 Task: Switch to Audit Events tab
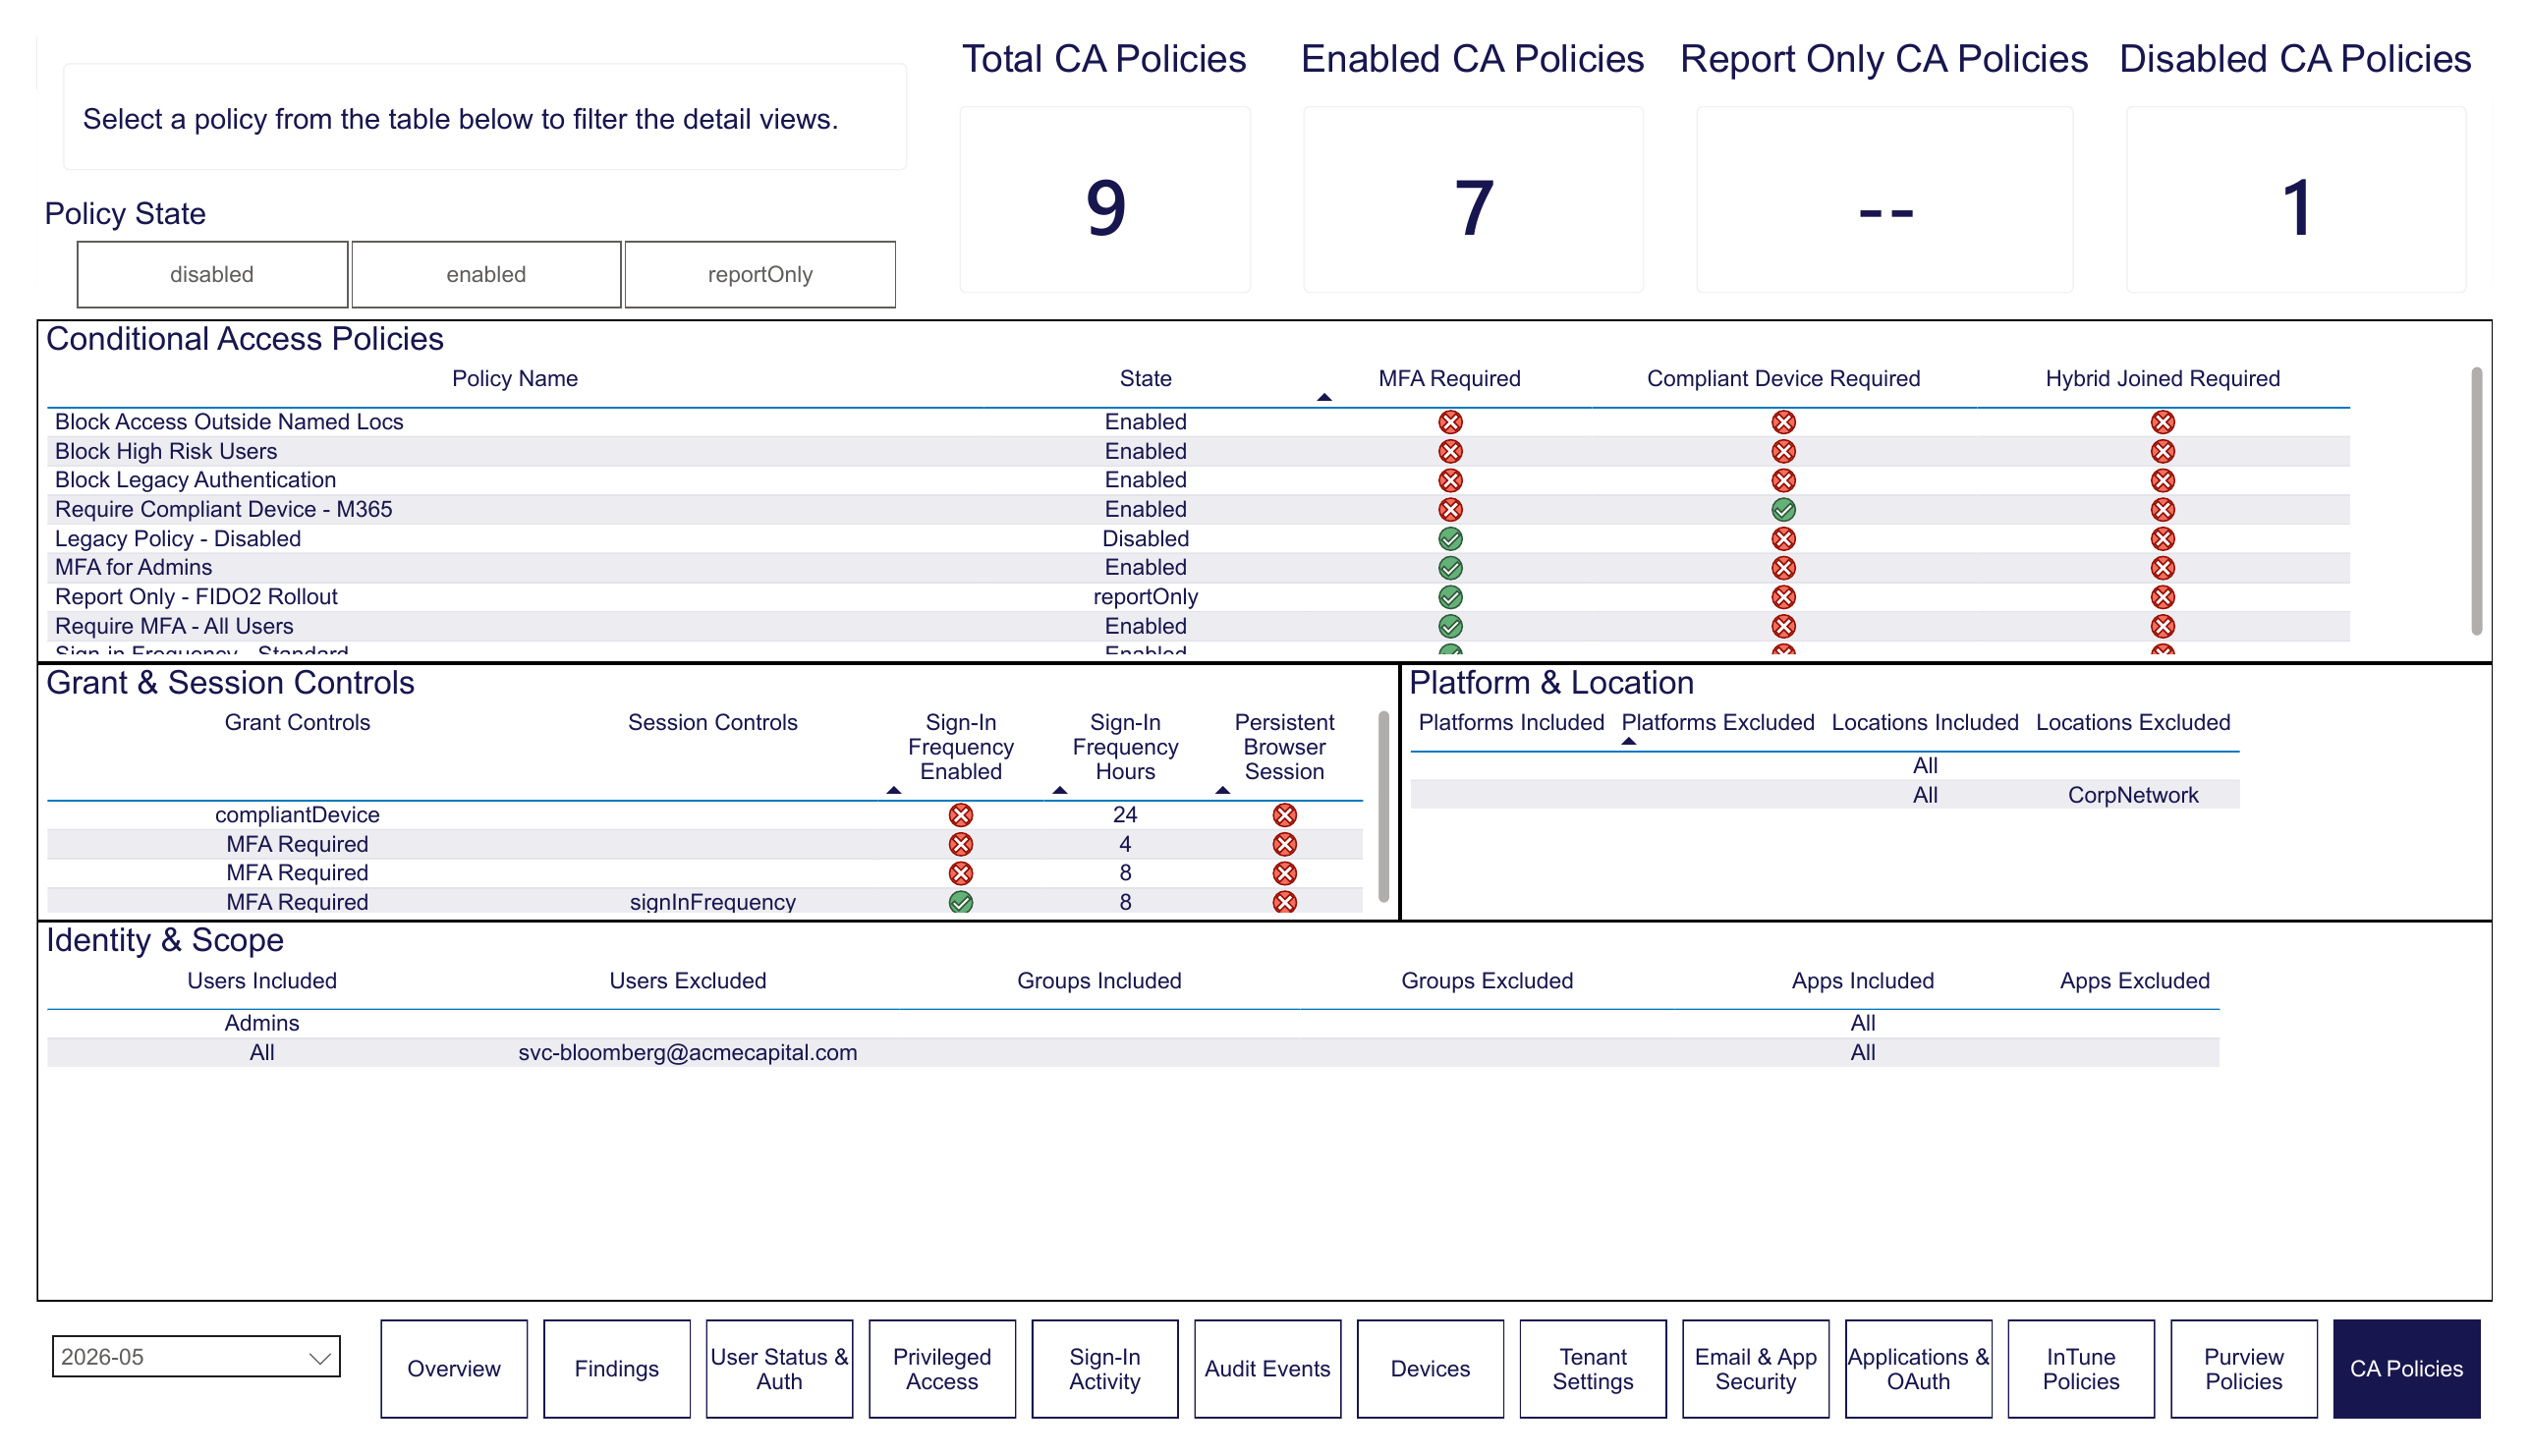[x=1267, y=1368]
